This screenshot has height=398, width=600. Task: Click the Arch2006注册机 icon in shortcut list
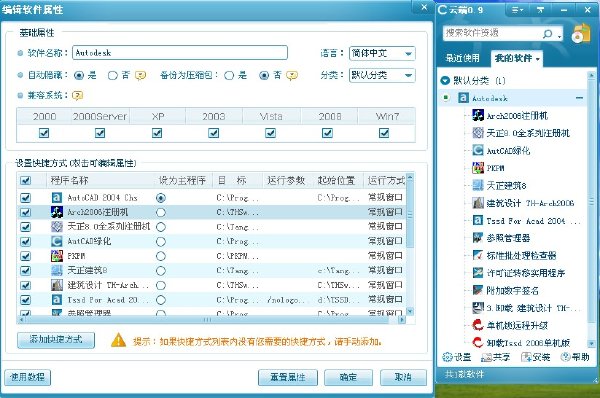point(57,212)
